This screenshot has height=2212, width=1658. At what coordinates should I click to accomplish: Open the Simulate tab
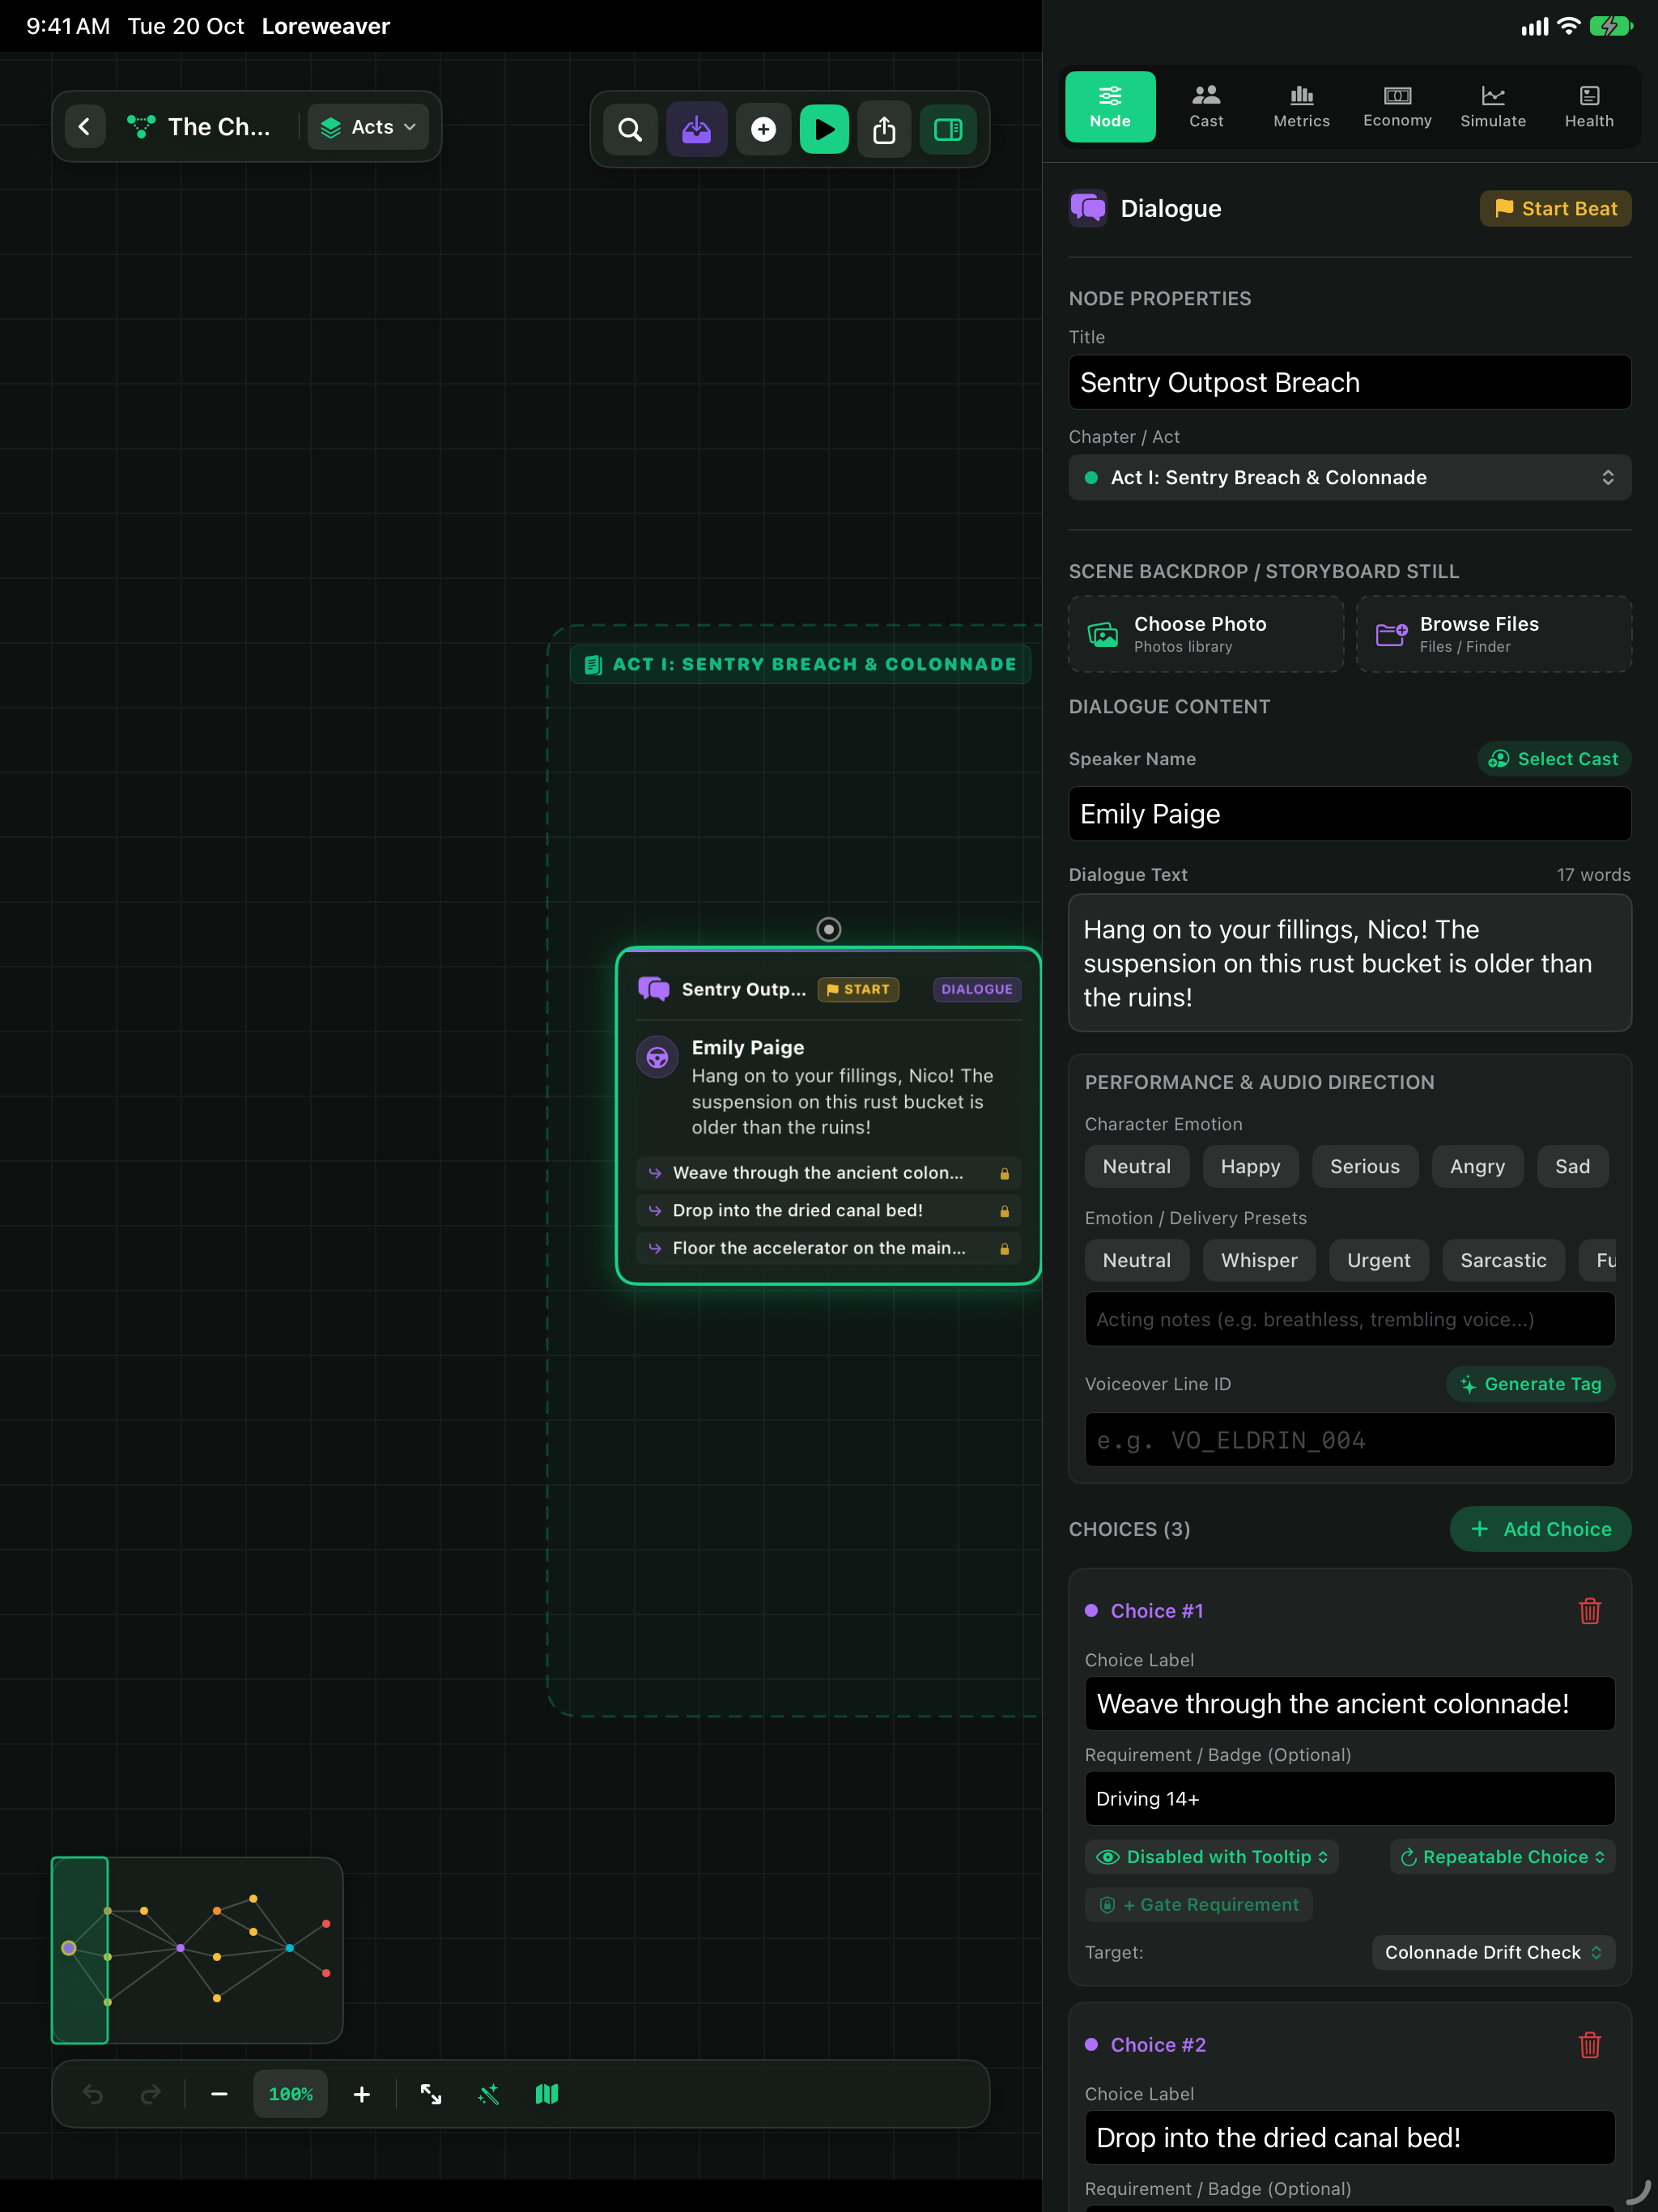point(1493,106)
